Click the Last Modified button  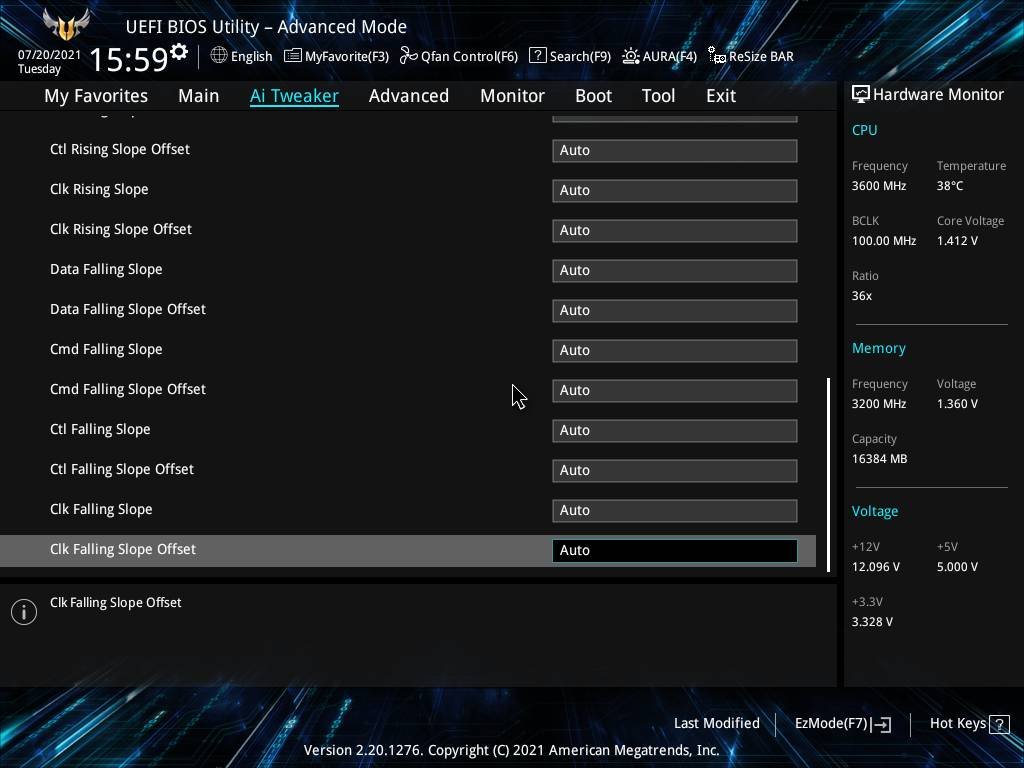(x=716, y=723)
